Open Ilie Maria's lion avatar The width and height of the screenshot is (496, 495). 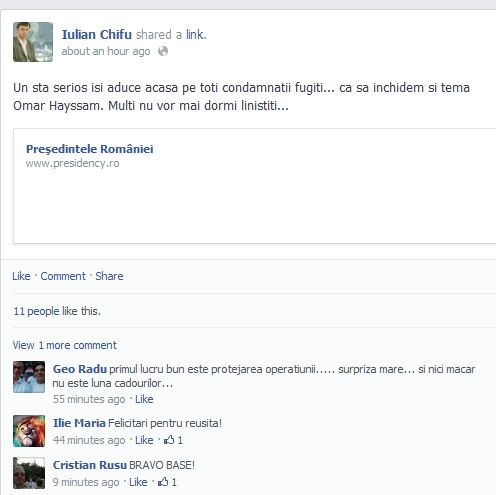pos(29,431)
